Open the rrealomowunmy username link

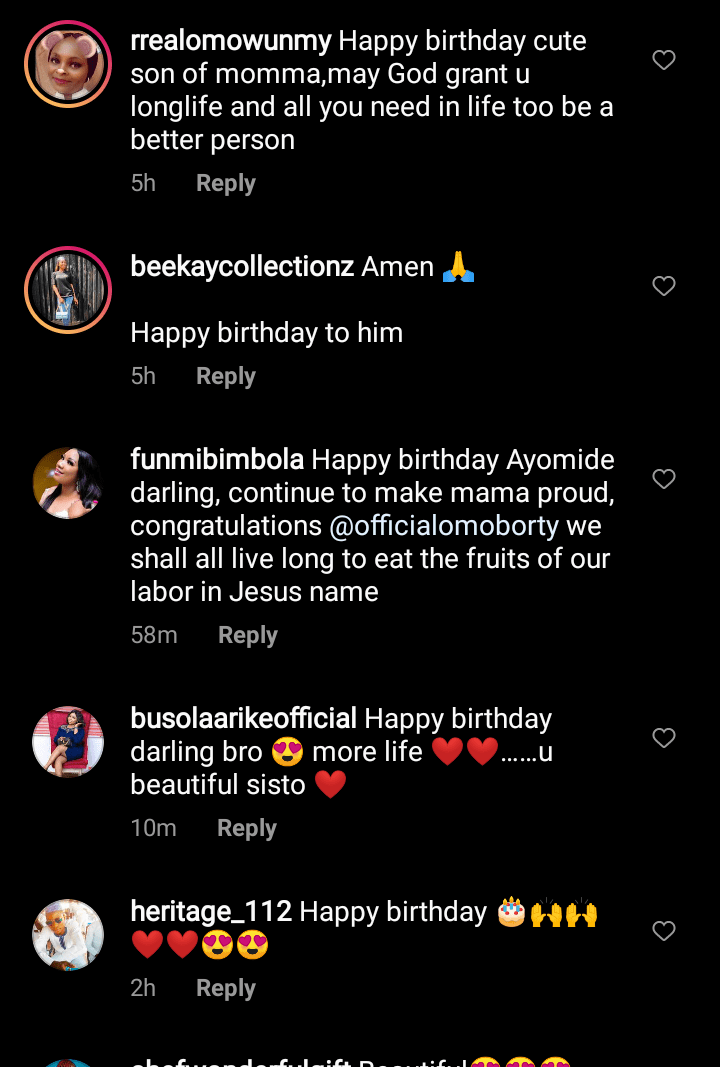231,41
